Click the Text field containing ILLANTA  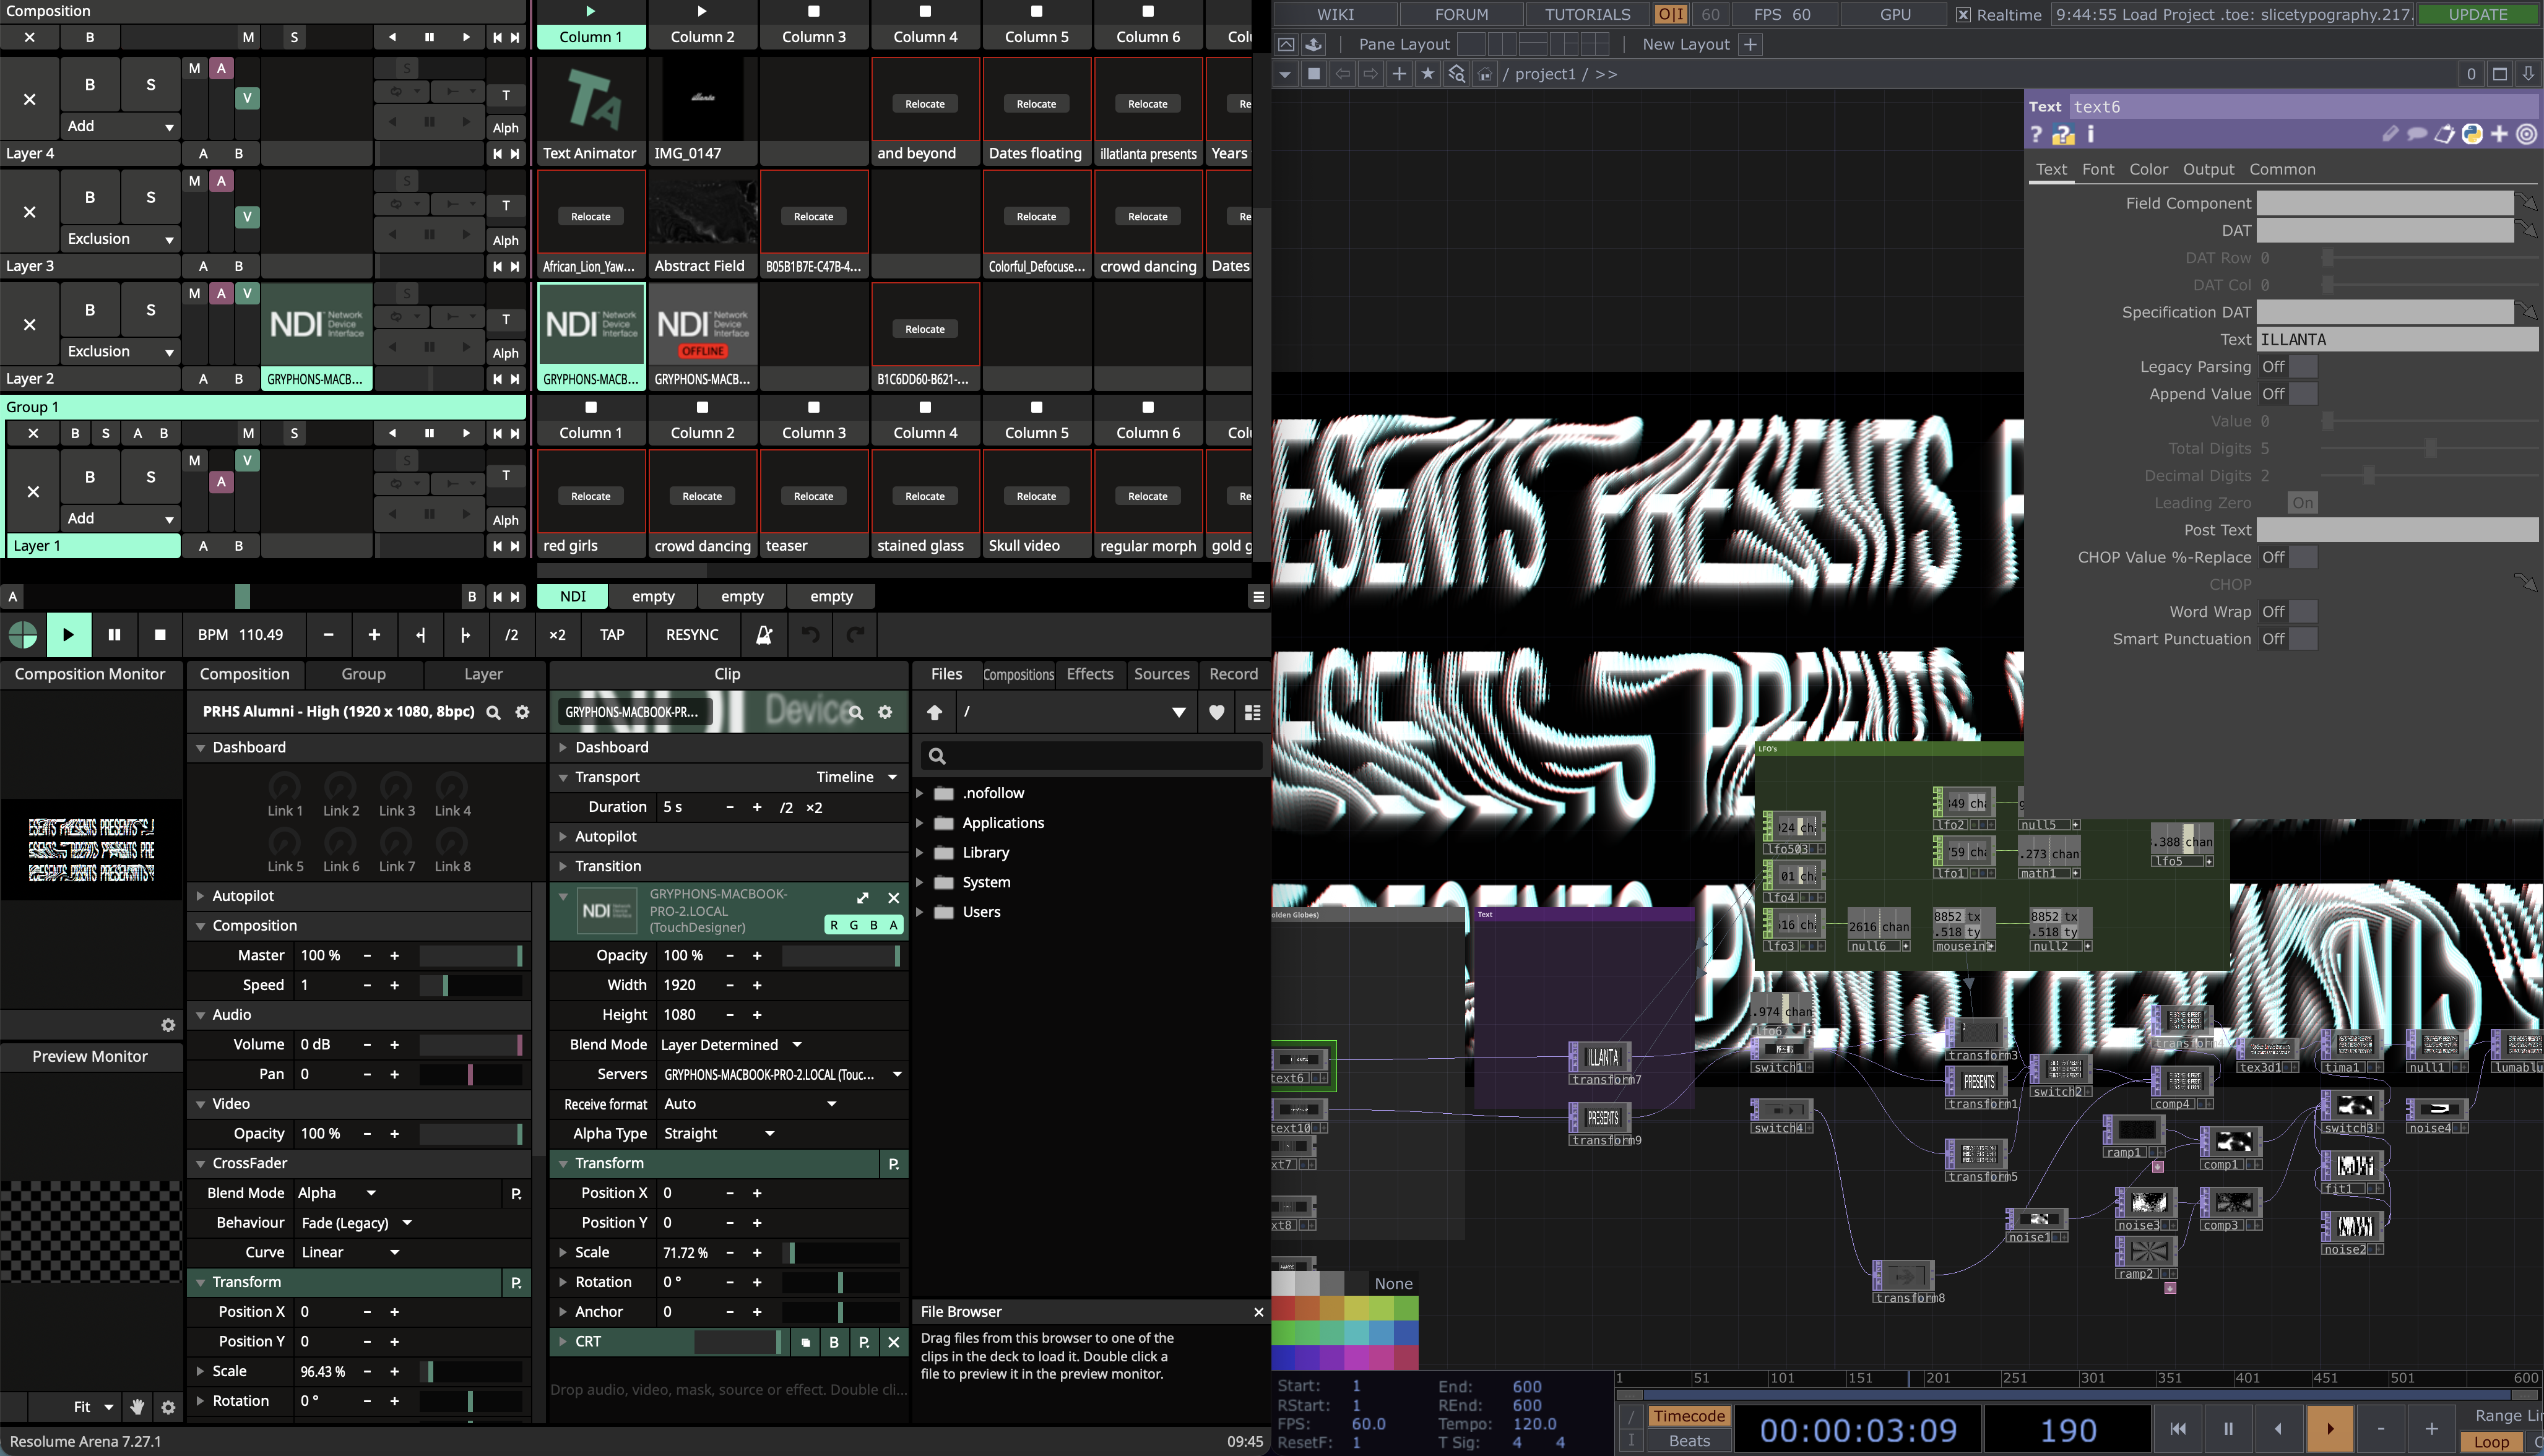(x=2397, y=340)
